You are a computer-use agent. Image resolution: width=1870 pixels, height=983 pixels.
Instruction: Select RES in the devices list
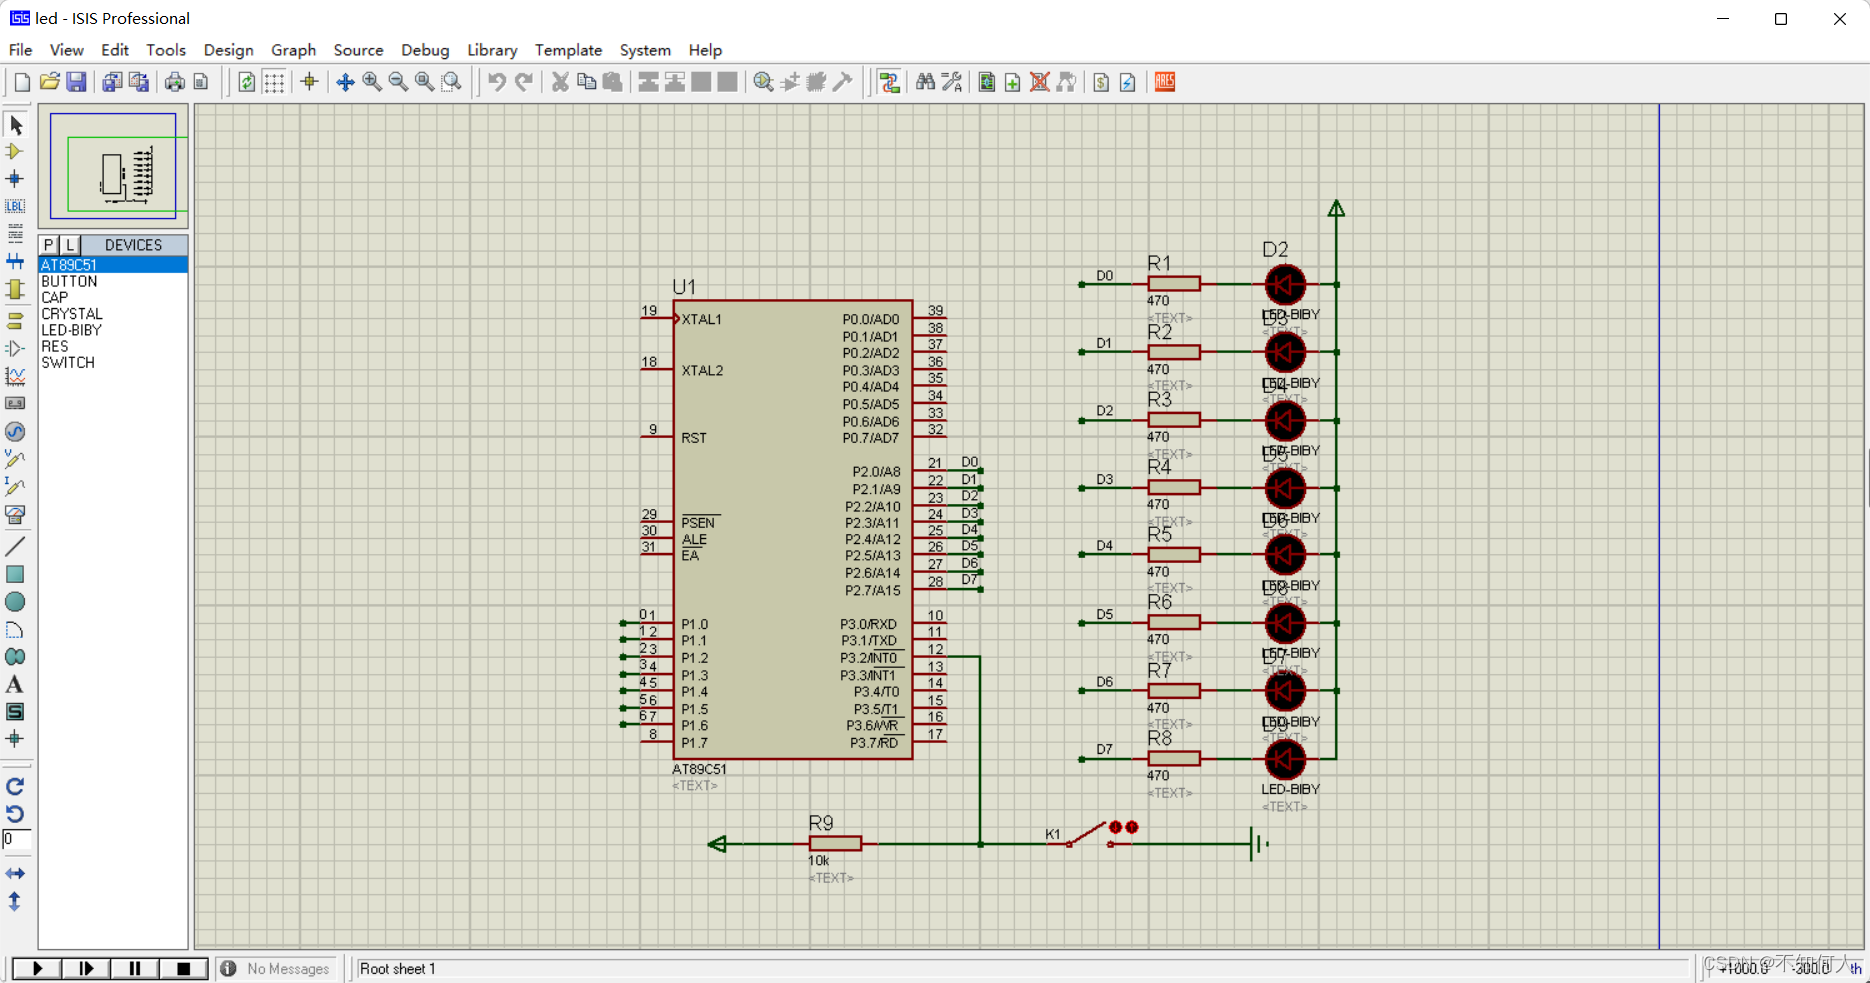(113, 346)
